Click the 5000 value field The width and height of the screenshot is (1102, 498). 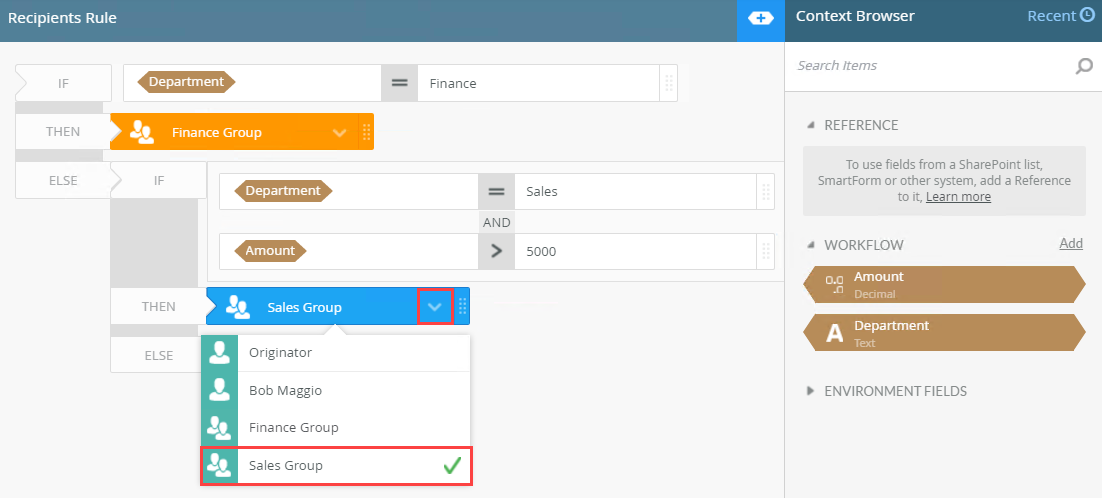[x=636, y=251]
